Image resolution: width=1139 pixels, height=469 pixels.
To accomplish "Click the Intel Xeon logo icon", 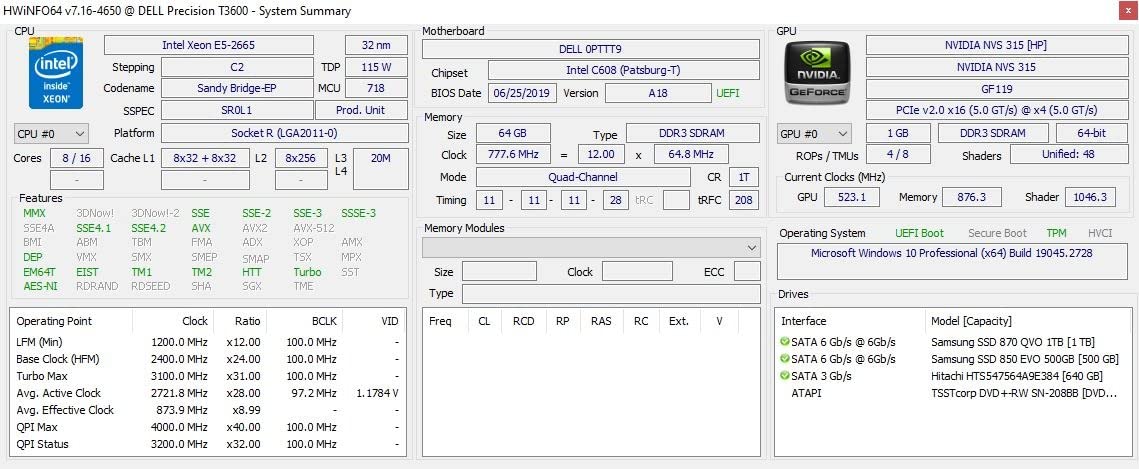I will [x=56, y=72].
